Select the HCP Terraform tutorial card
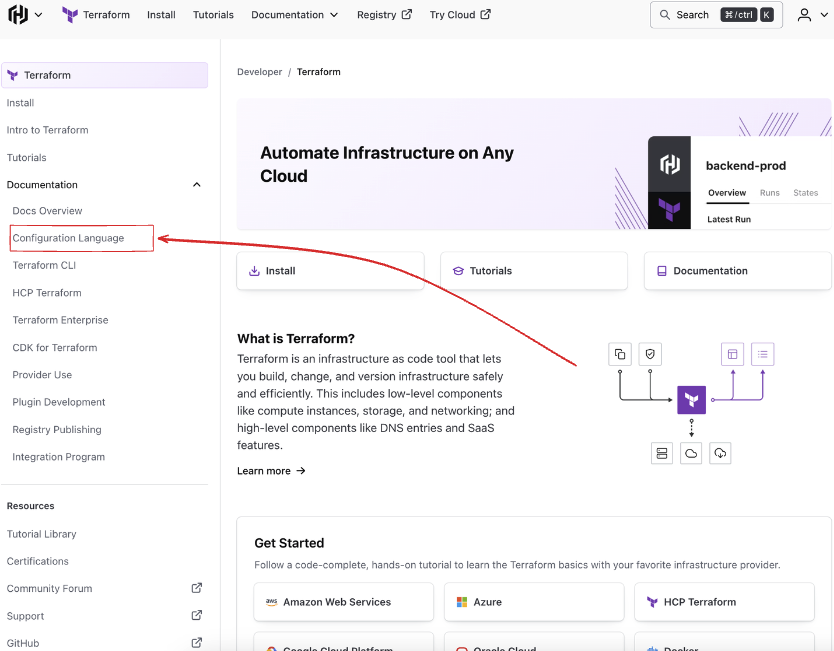The width and height of the screenshot is (834, 651). [x=724, y=602]
